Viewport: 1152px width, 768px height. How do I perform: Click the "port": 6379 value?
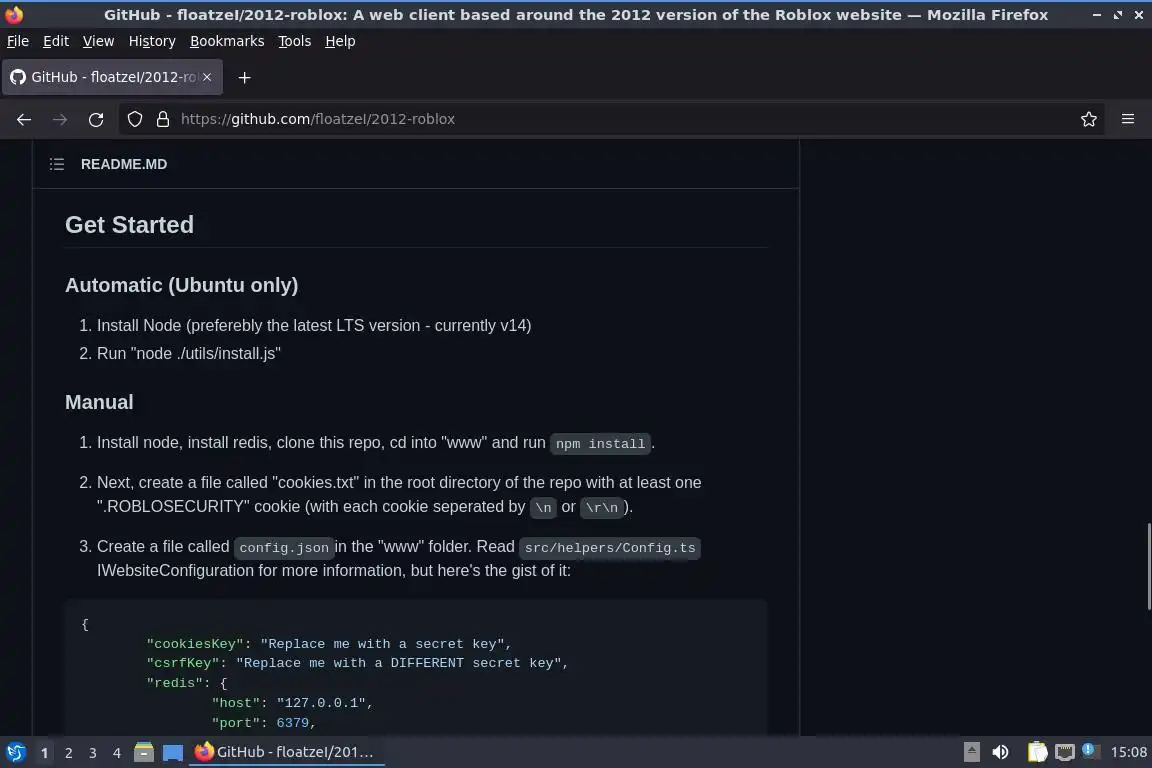tap(292, 722)
